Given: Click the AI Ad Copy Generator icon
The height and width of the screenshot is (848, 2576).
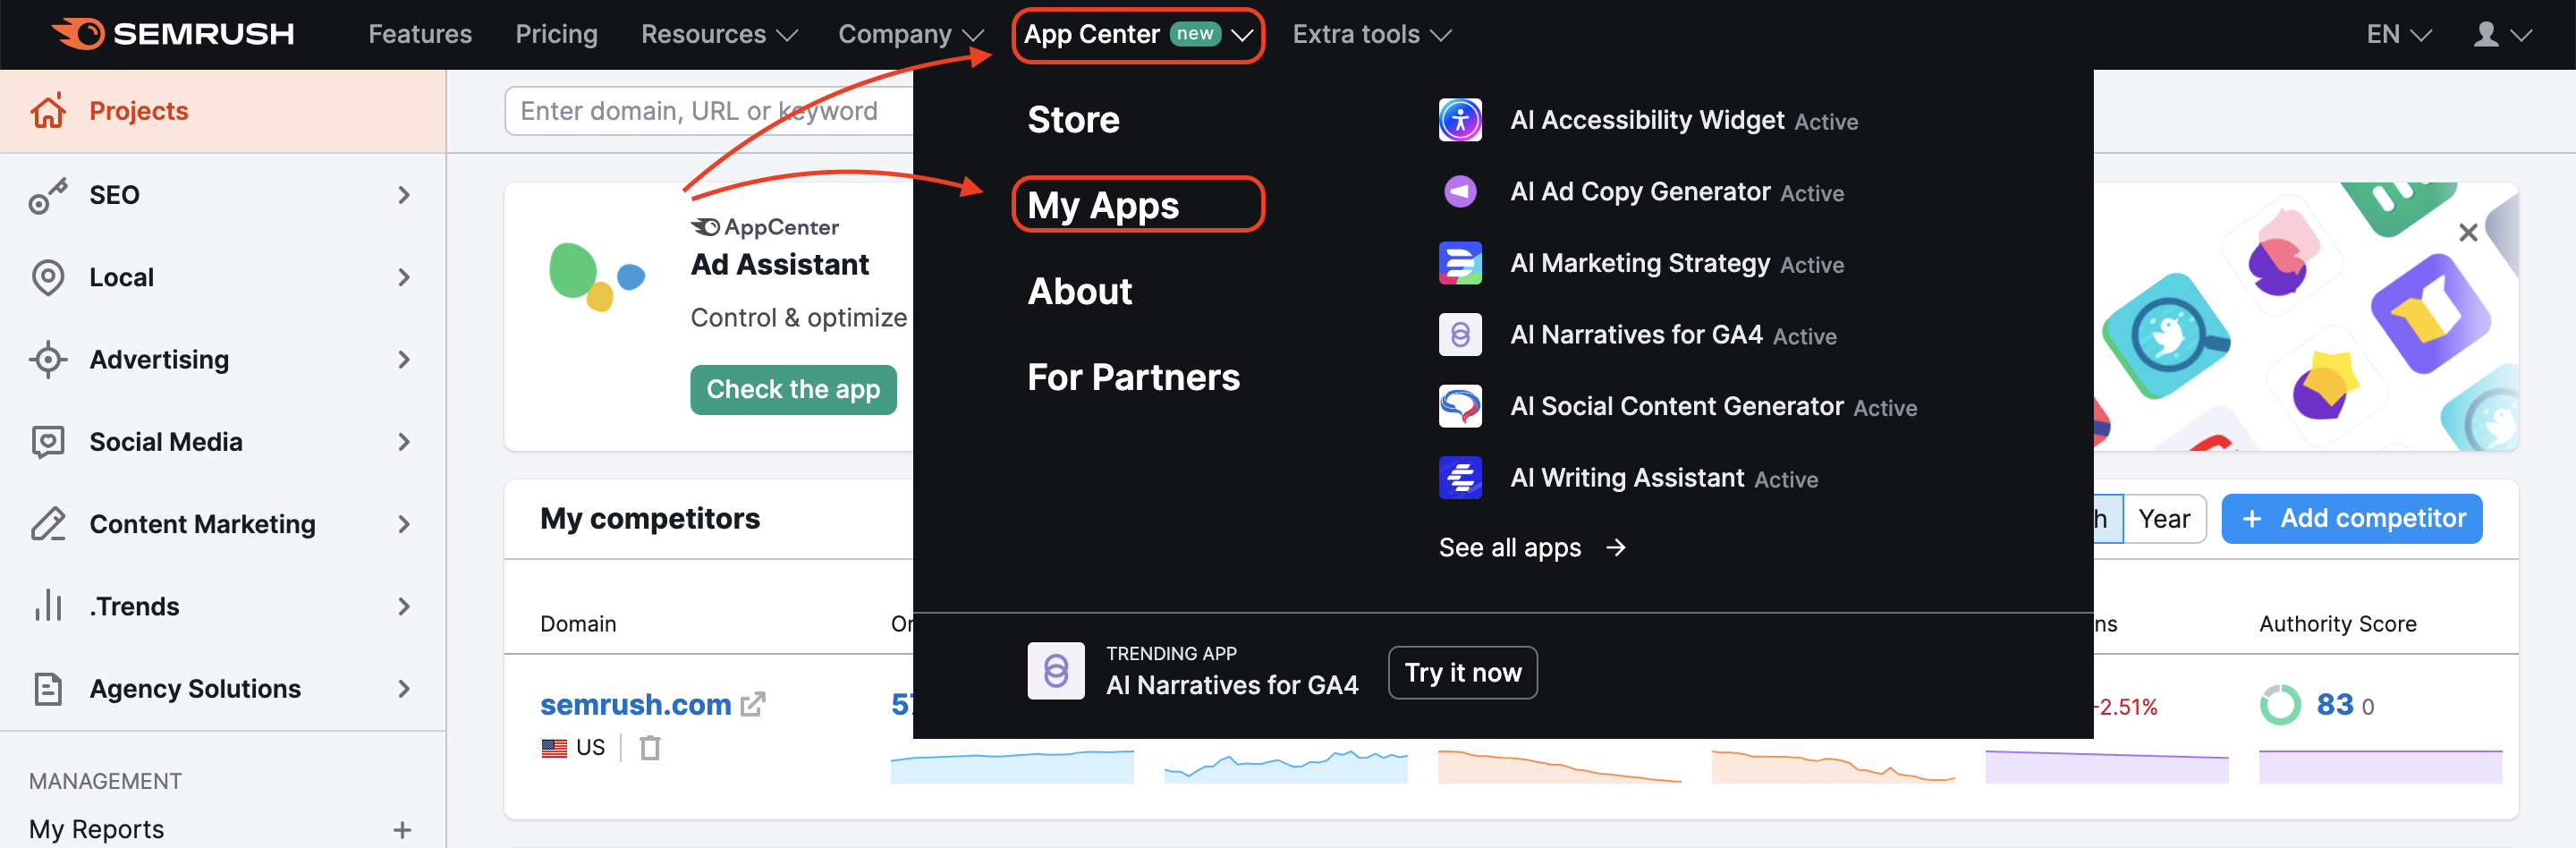Looking at the screenshot, I should pos(1460,191).
